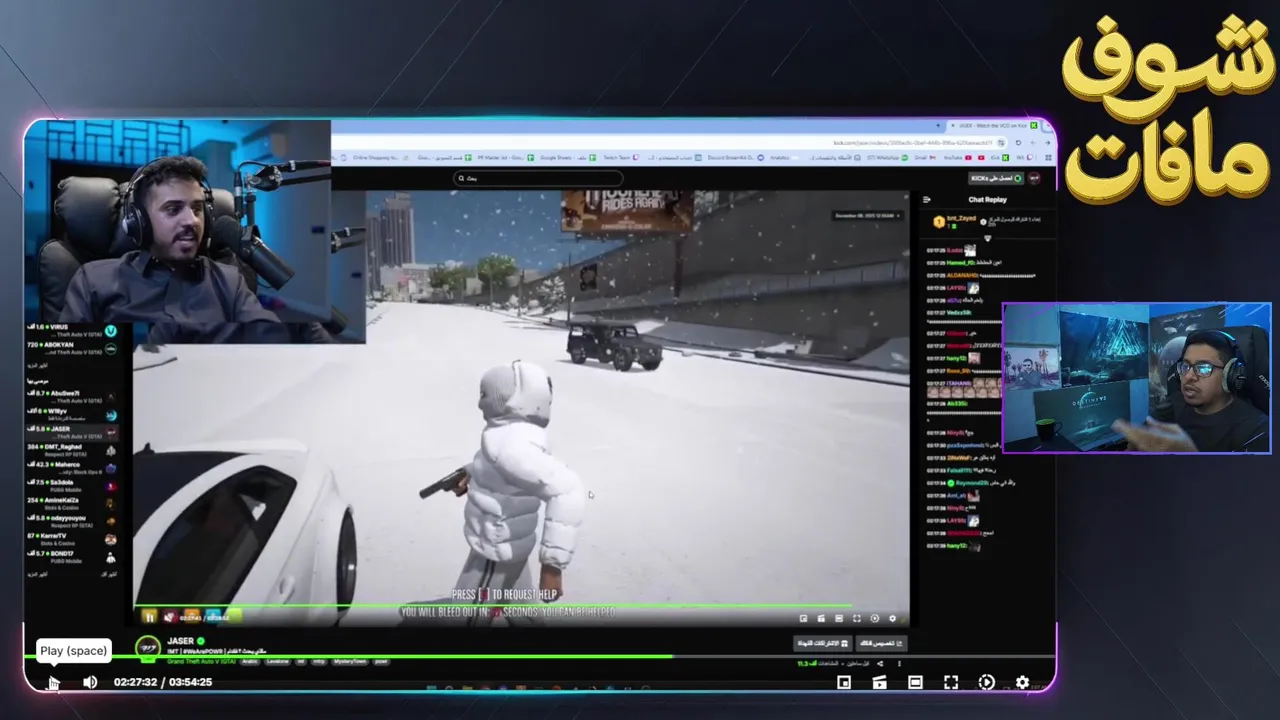Open the Discord StreamKit bookmark
This screenshot has width=1280, height=720.
click(735, 157)
